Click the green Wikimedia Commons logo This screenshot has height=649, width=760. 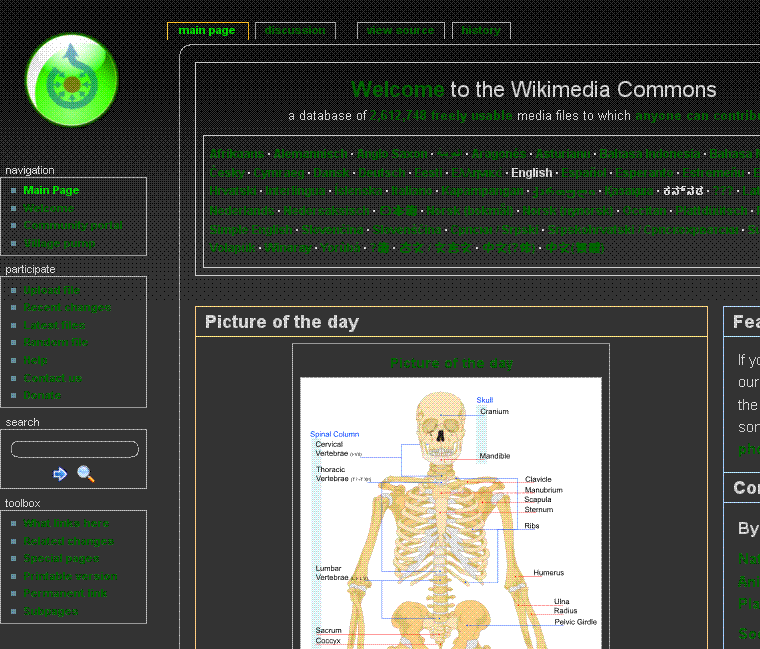coord(72,80)
